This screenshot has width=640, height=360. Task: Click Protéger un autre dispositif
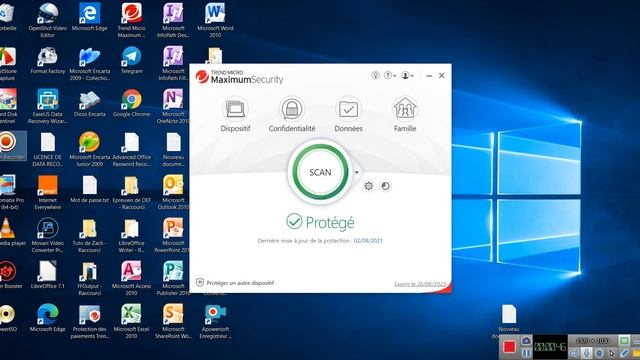tap(235, 283)
